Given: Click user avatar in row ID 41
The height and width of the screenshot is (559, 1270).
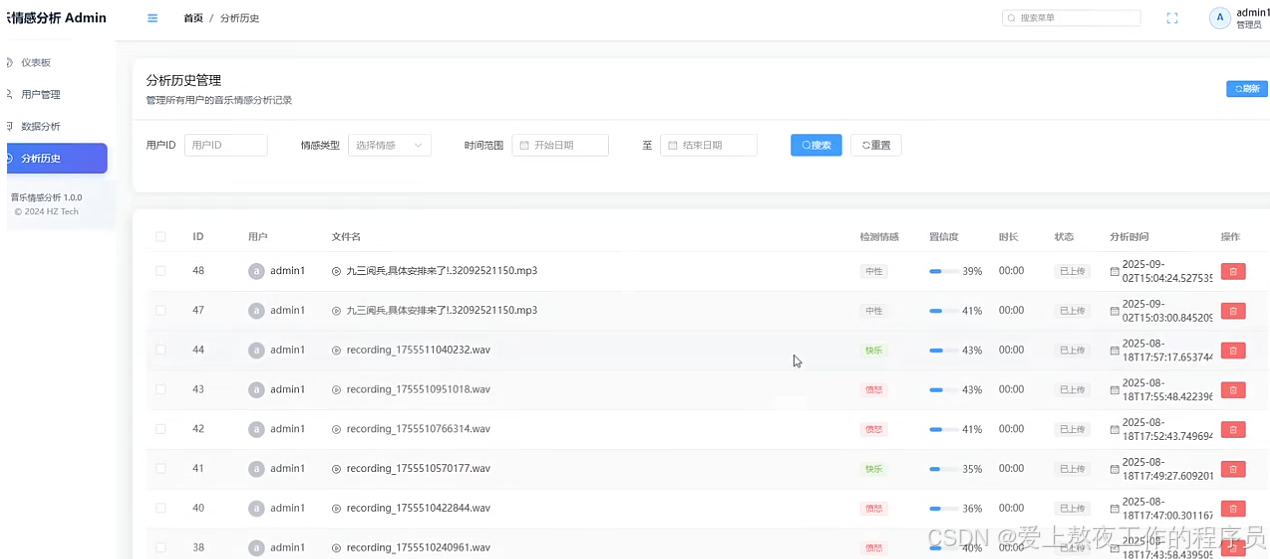Looking at the screenshot, I should tap(256, 469).
